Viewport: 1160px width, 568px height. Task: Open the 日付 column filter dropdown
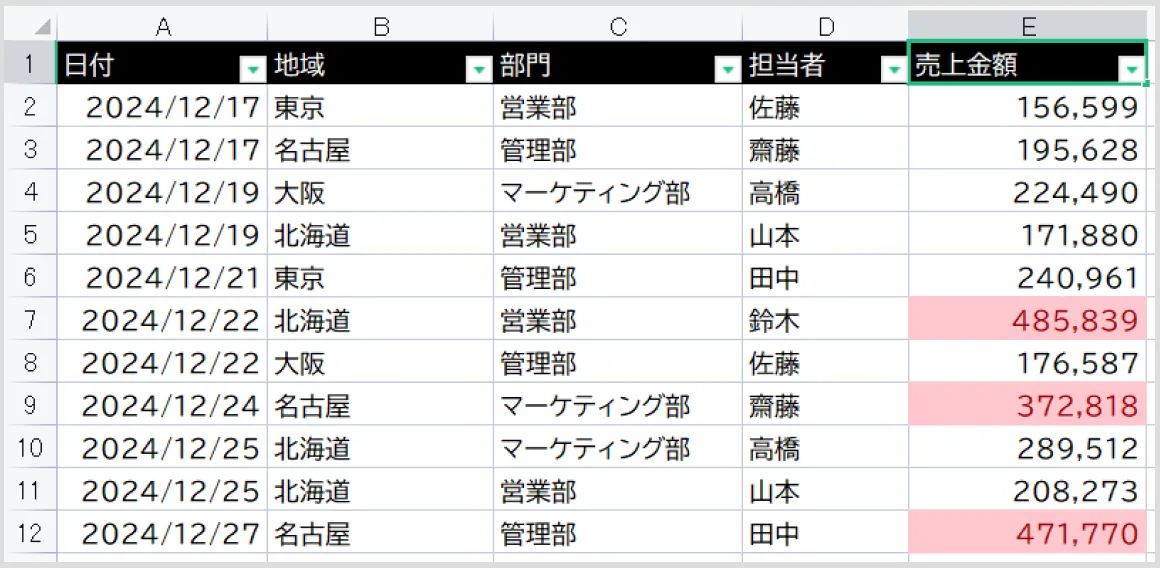(253, 70)
